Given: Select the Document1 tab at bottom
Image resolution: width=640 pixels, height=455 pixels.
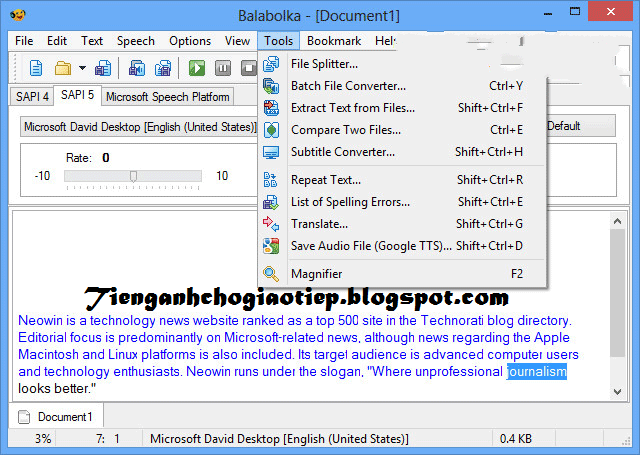Looking at the screenshot, I should click(56, 417).
